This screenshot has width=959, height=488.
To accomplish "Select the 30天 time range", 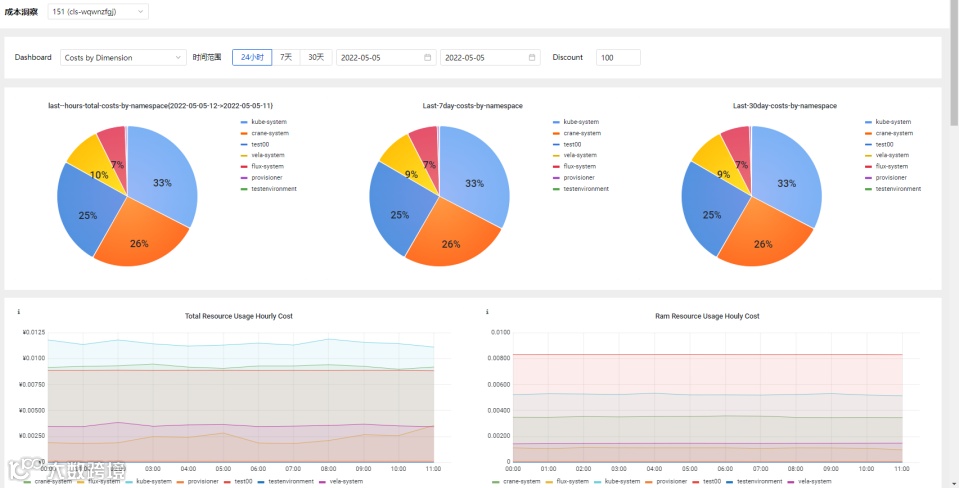I will click(316, 57).
